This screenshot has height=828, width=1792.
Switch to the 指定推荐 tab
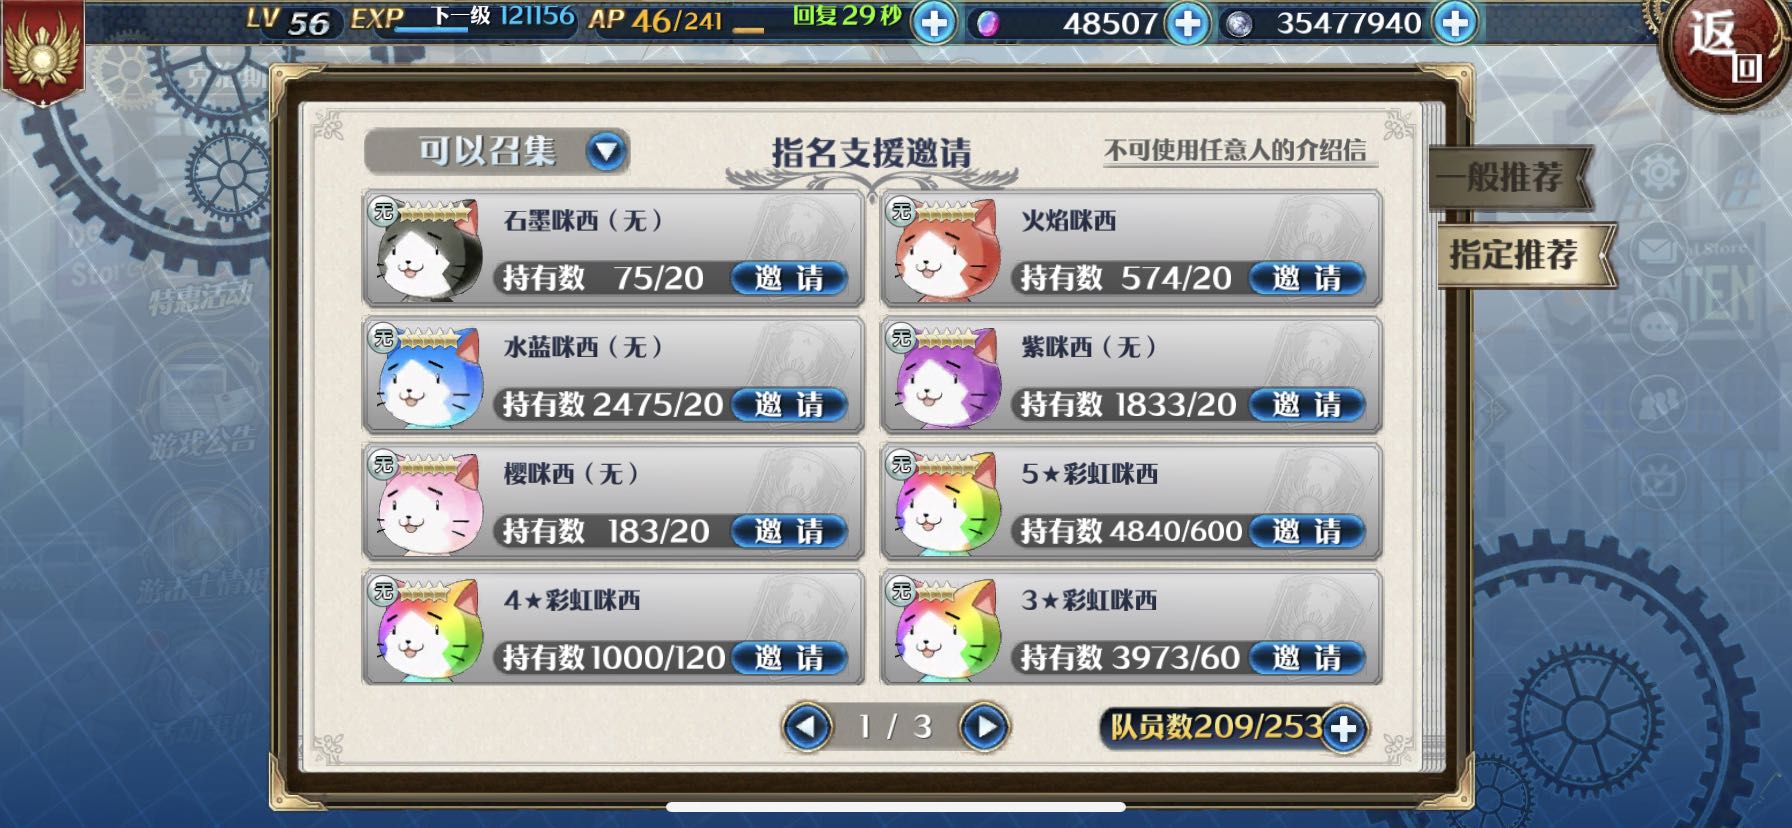point(1522,255)
